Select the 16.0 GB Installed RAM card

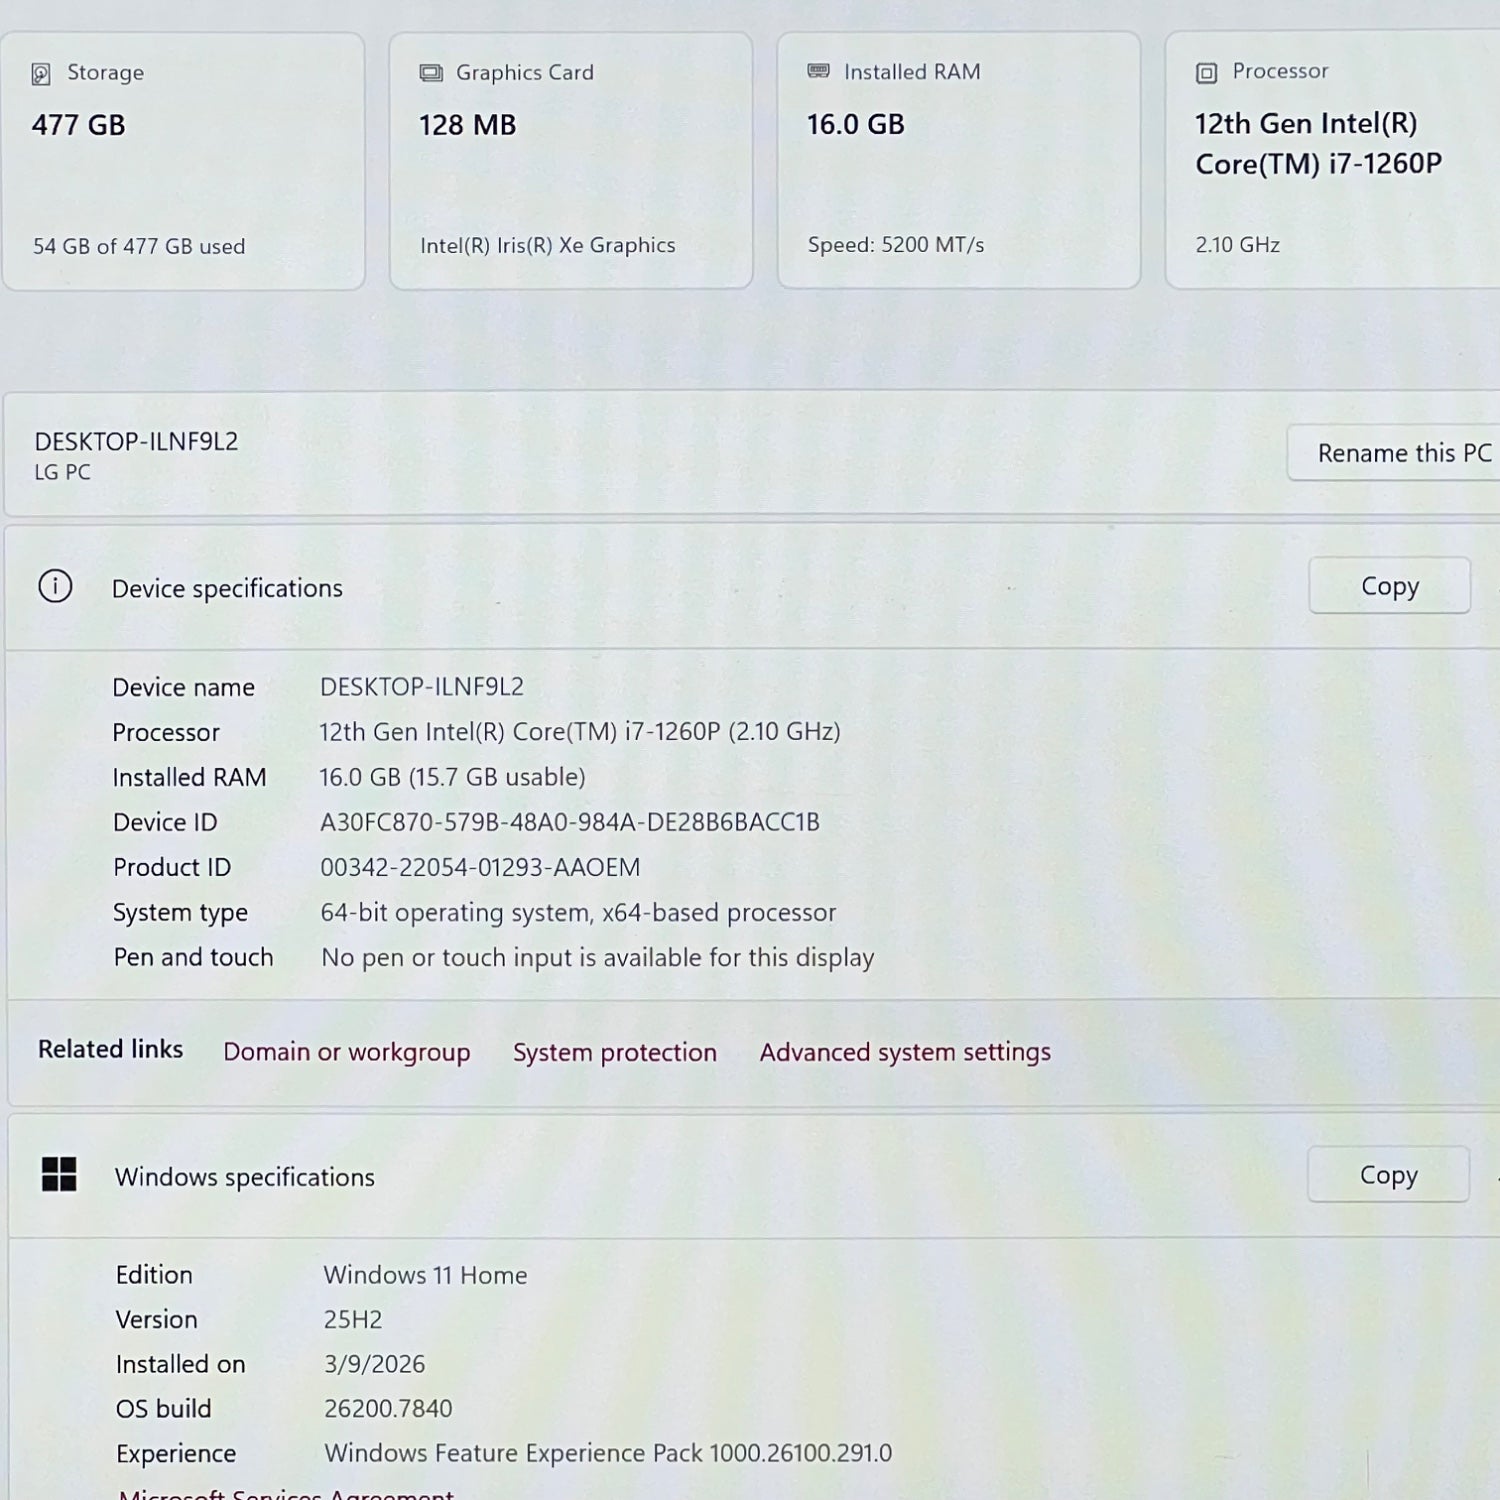958,160
